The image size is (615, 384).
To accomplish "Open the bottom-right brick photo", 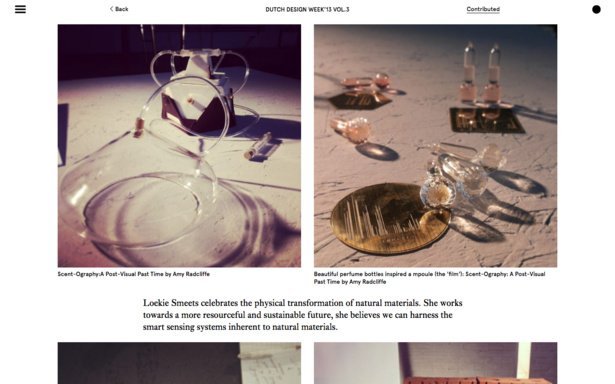I will tap(435, 363).
